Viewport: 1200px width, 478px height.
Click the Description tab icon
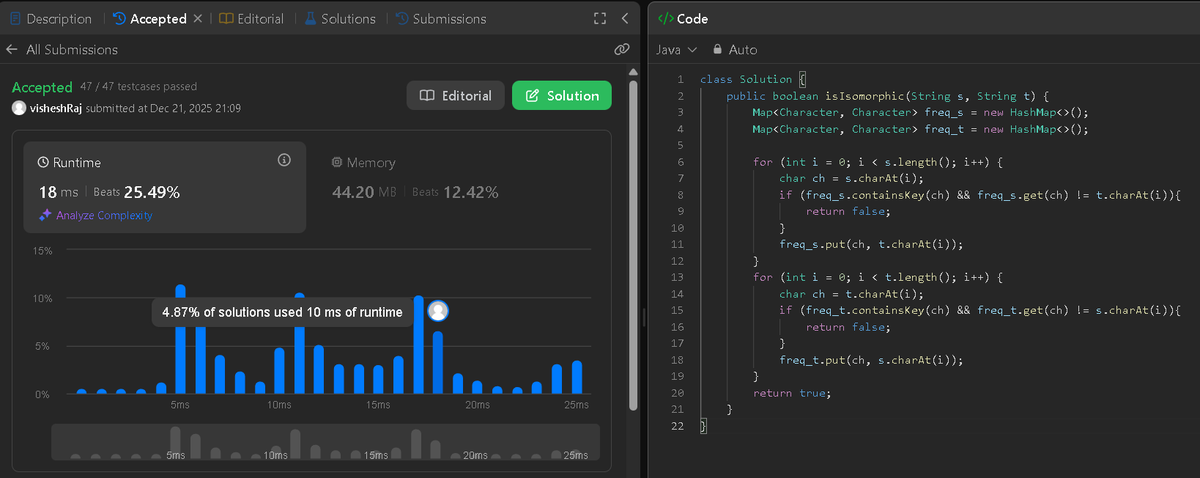15,19
